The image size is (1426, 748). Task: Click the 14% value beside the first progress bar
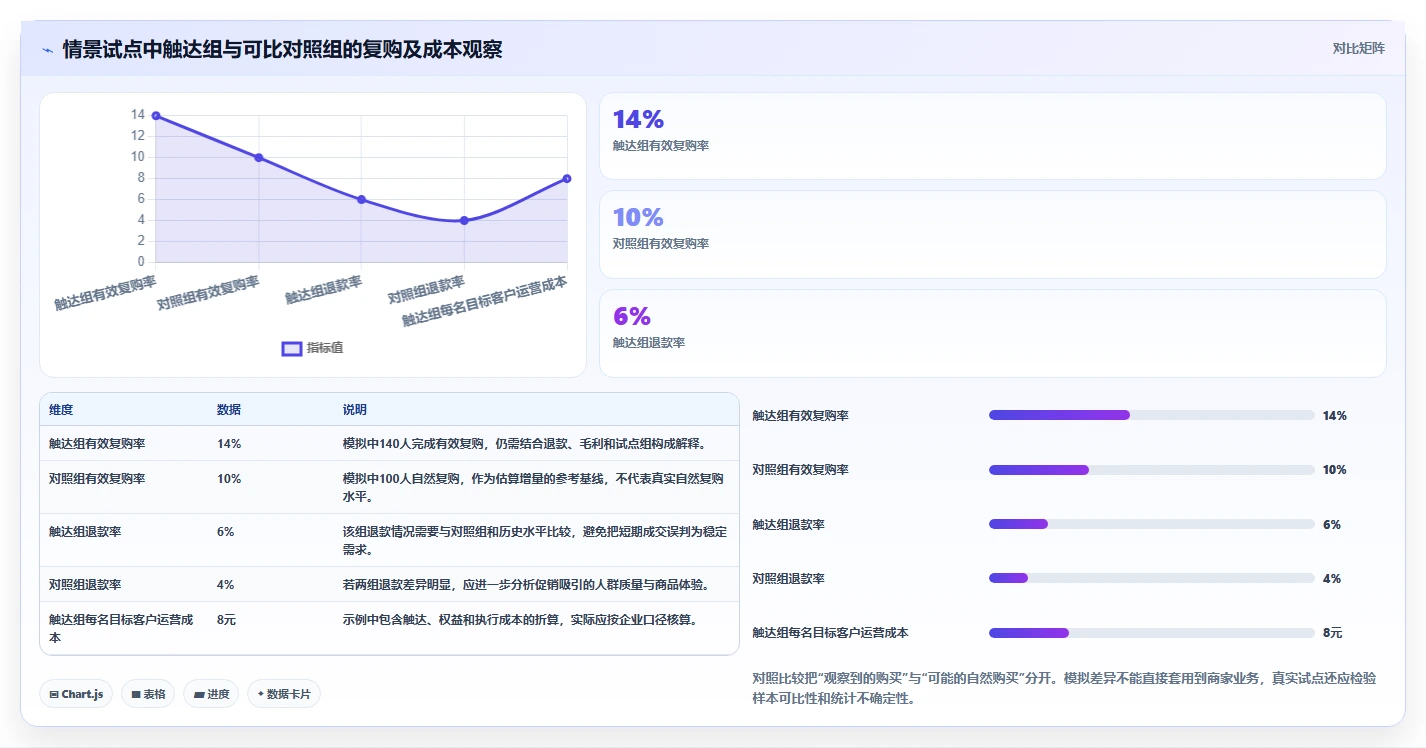click(x=1335, y=416)
